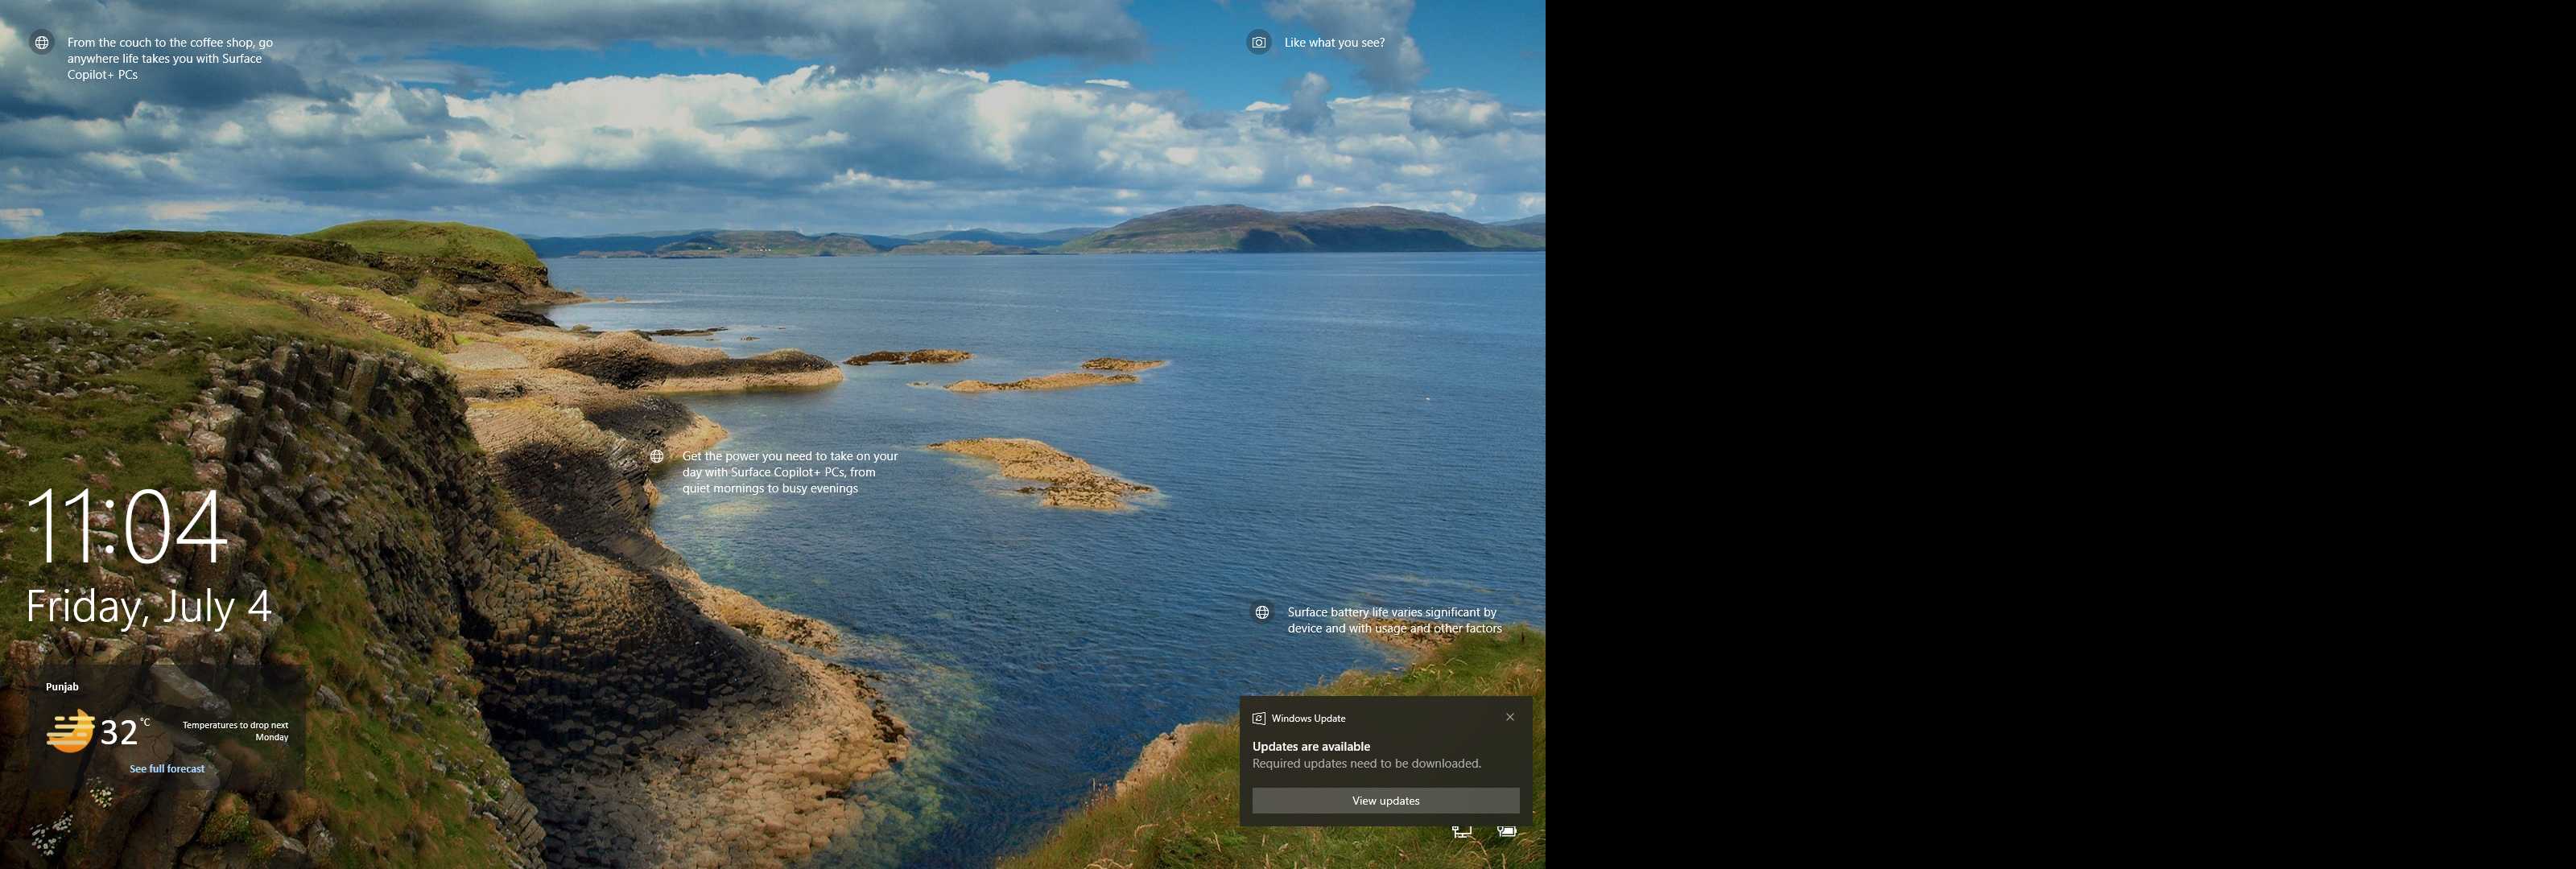Open the "Like what you see?" prompt

pyautogui.click(x=1334, y=43)
